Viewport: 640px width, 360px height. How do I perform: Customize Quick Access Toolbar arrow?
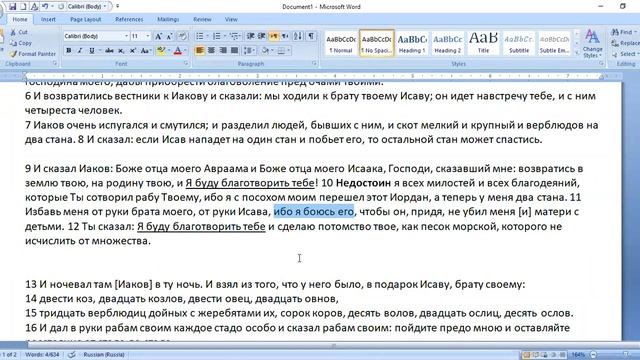coord(118,7)
